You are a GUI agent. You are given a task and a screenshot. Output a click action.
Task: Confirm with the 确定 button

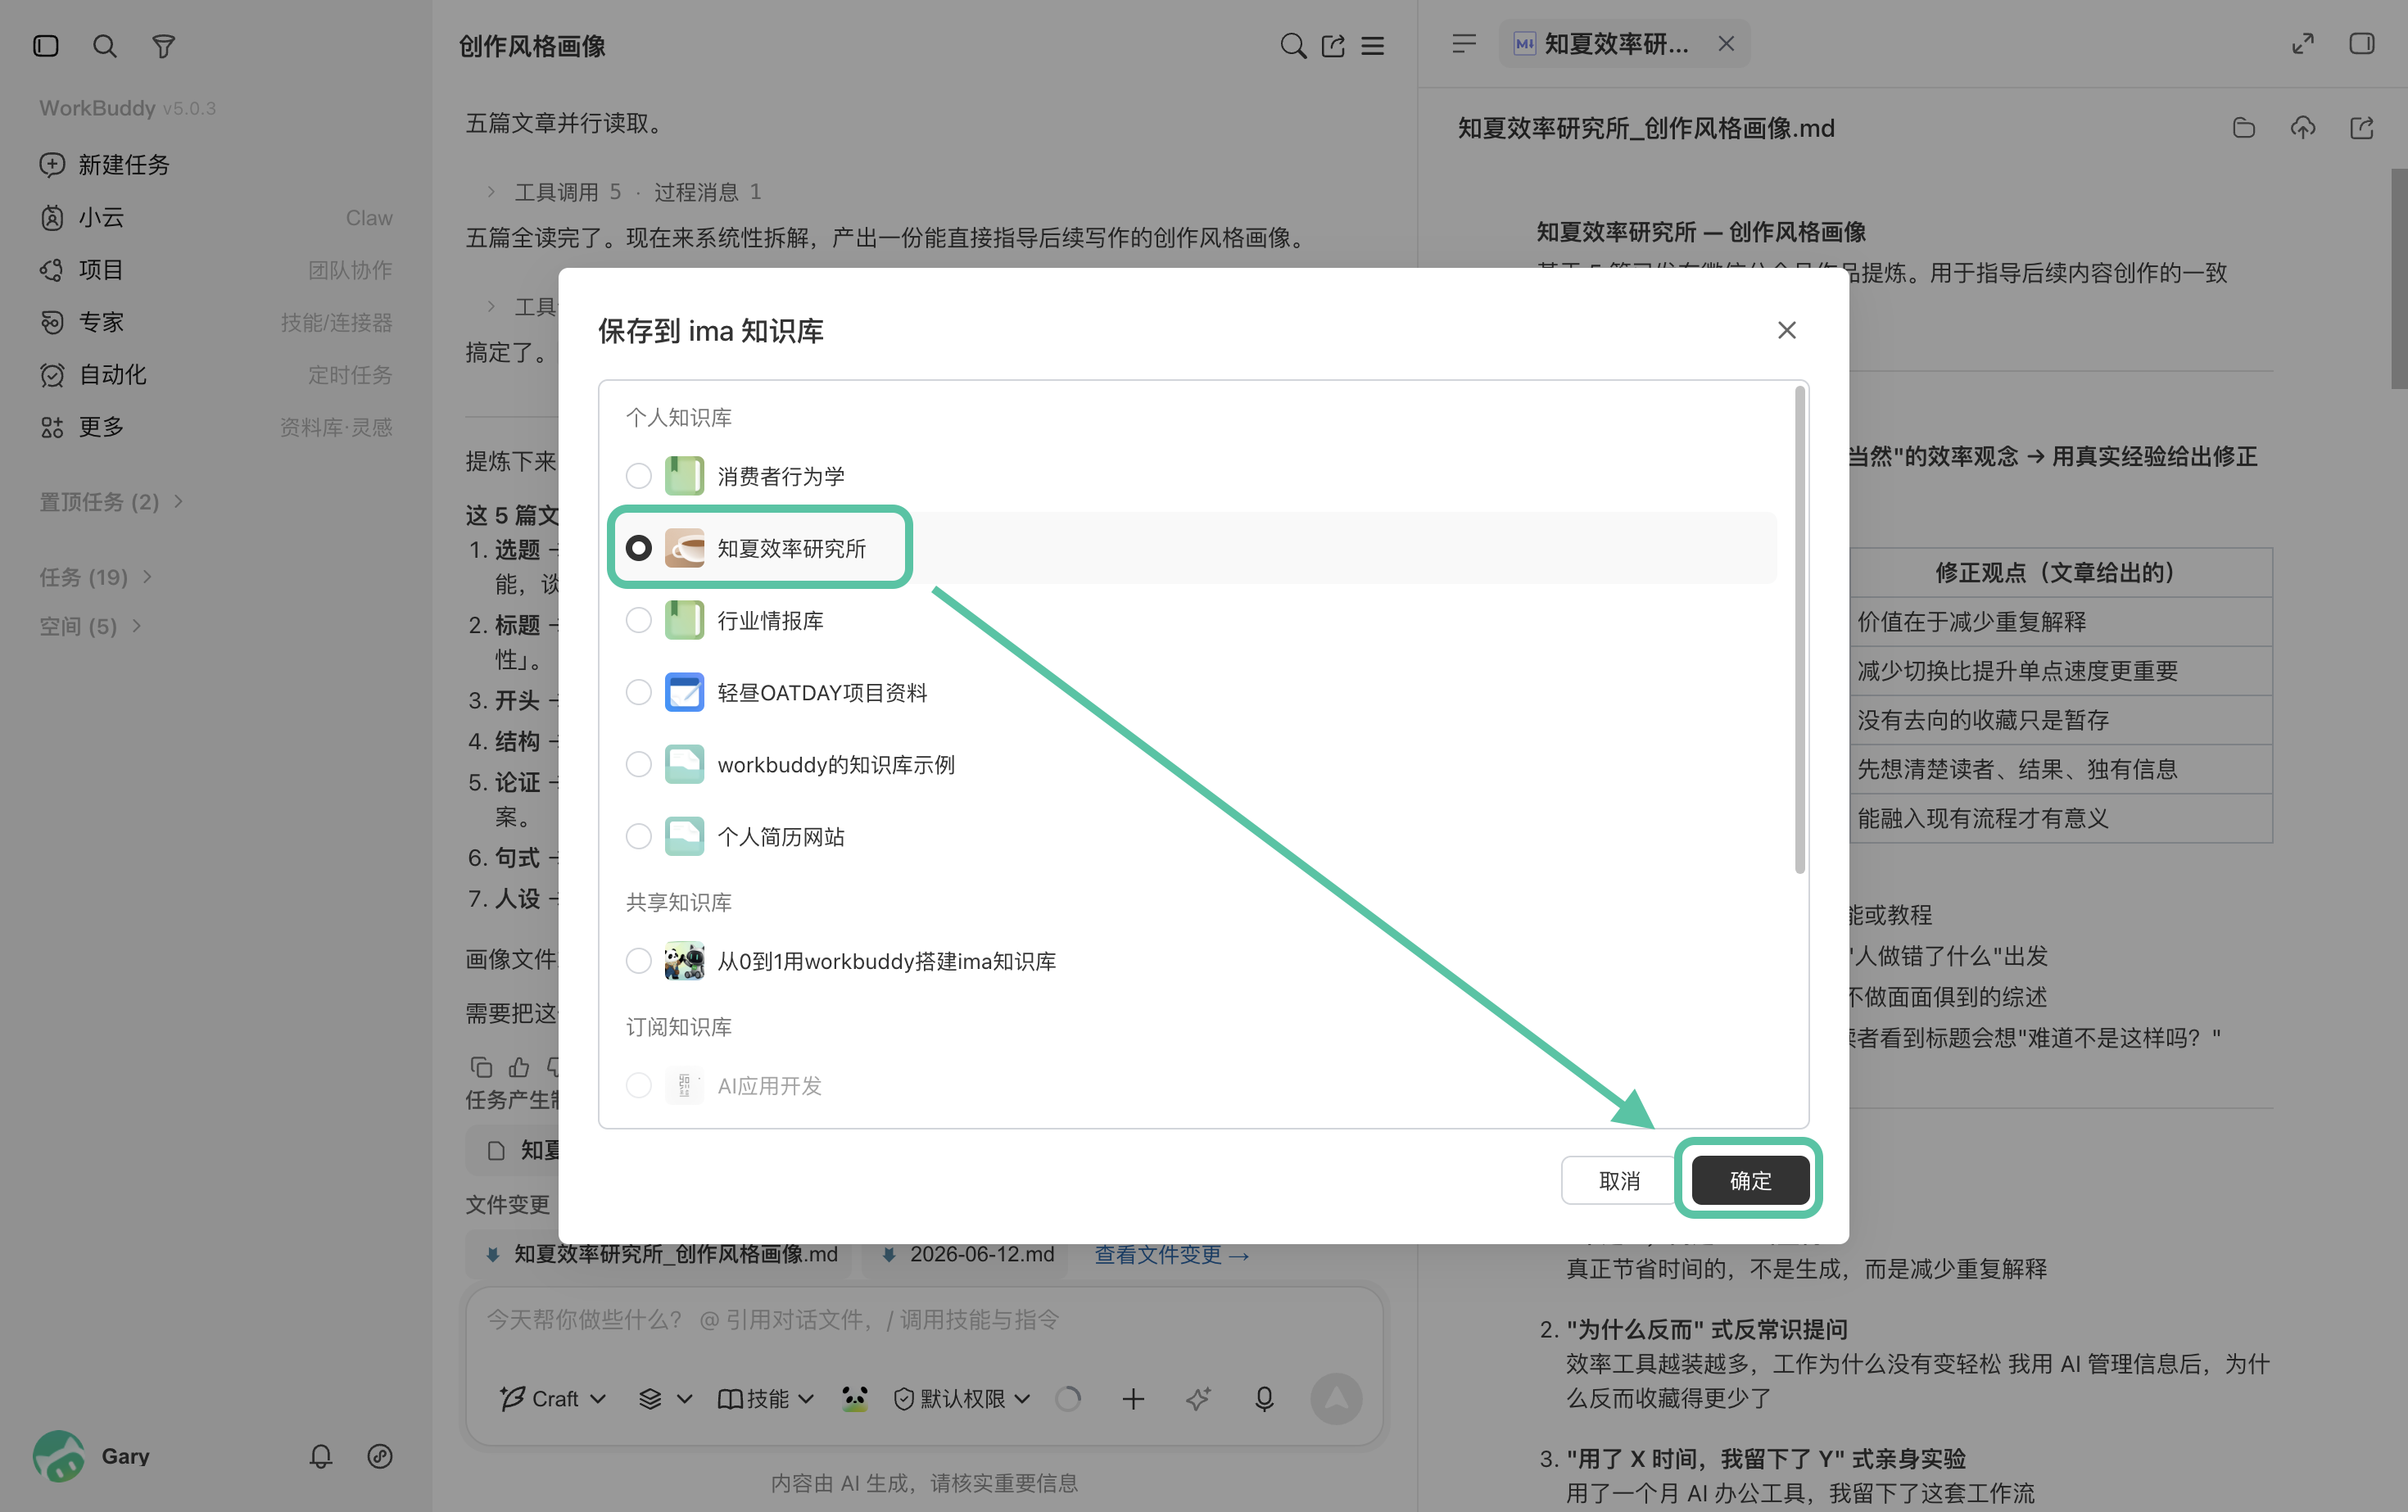coord(1750,1180)
